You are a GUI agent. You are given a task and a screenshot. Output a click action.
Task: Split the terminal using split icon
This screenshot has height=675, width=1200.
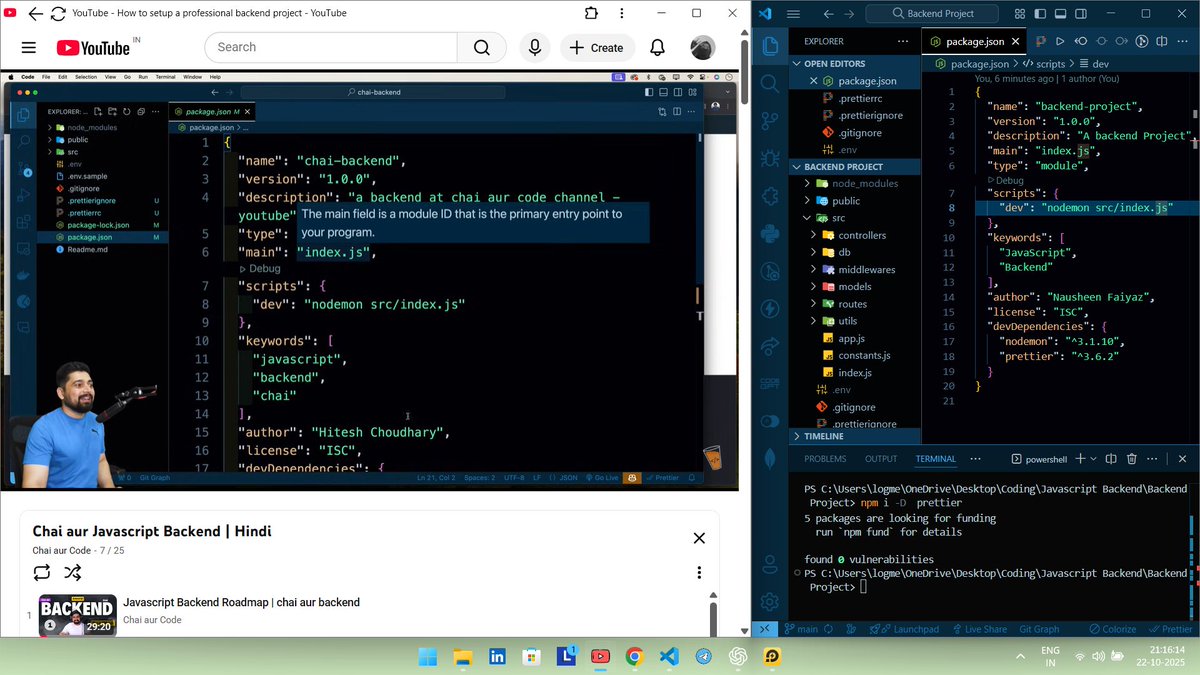tap(1111, 459)
